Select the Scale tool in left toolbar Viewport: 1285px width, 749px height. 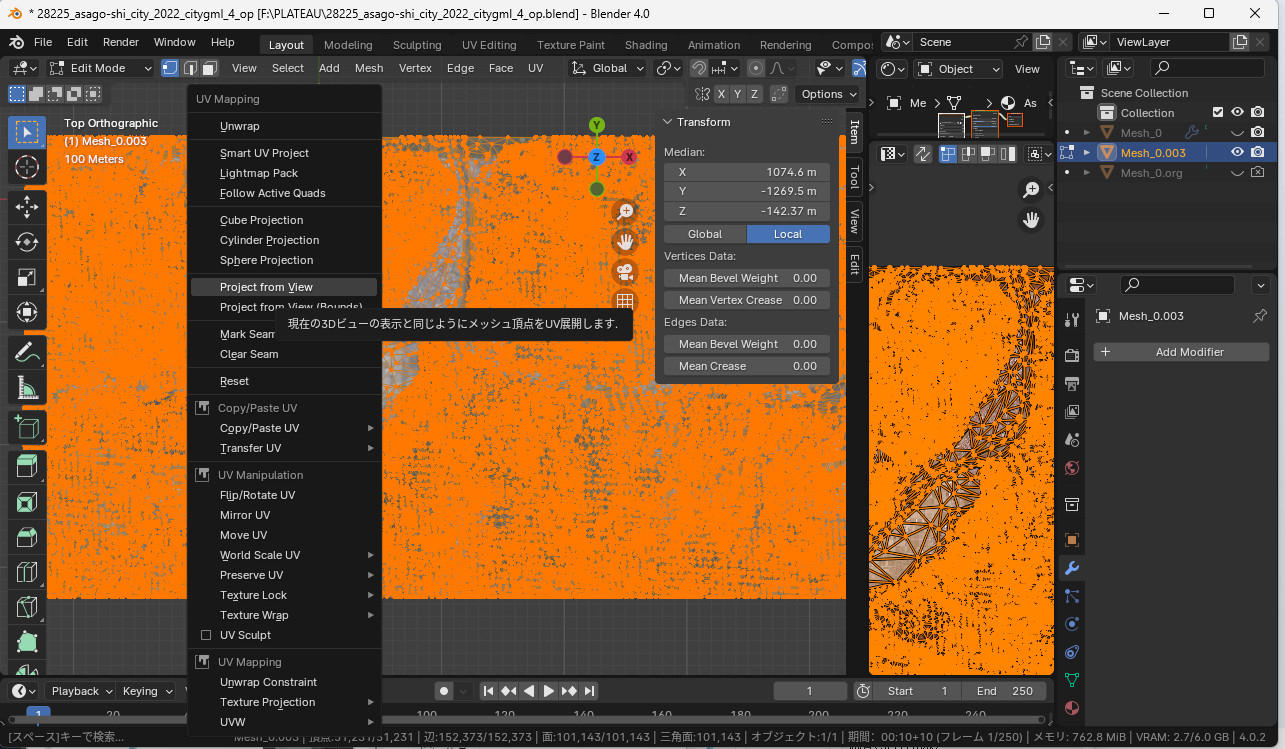point(27,278)
